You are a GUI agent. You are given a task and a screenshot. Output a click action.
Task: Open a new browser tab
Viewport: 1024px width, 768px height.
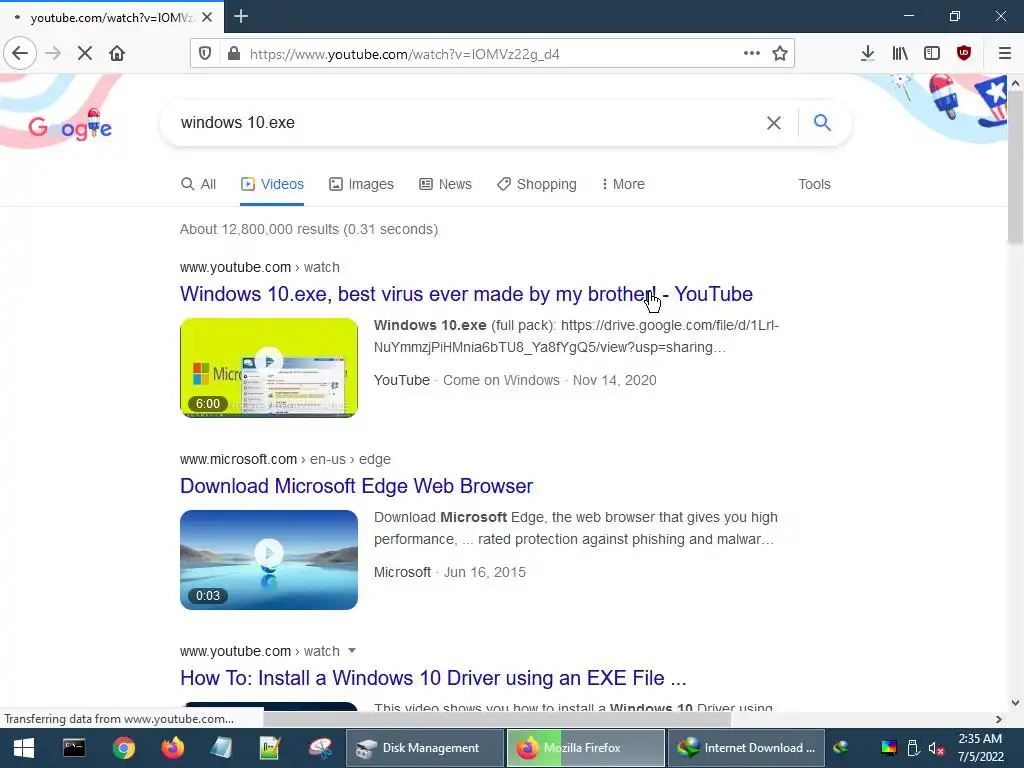241,16
